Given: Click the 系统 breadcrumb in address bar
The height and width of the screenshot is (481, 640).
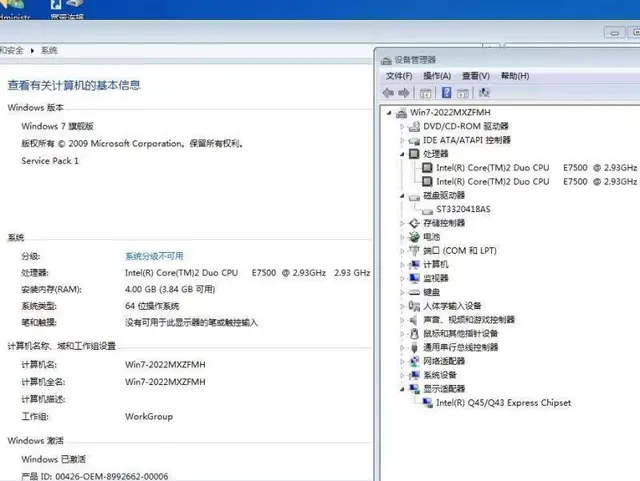Looking at the screenshot, I should 49,50.
